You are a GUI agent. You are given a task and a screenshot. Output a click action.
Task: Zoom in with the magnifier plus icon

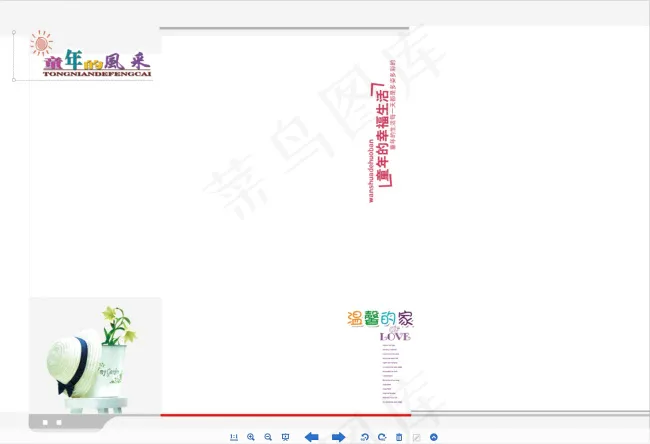(251, 437)
